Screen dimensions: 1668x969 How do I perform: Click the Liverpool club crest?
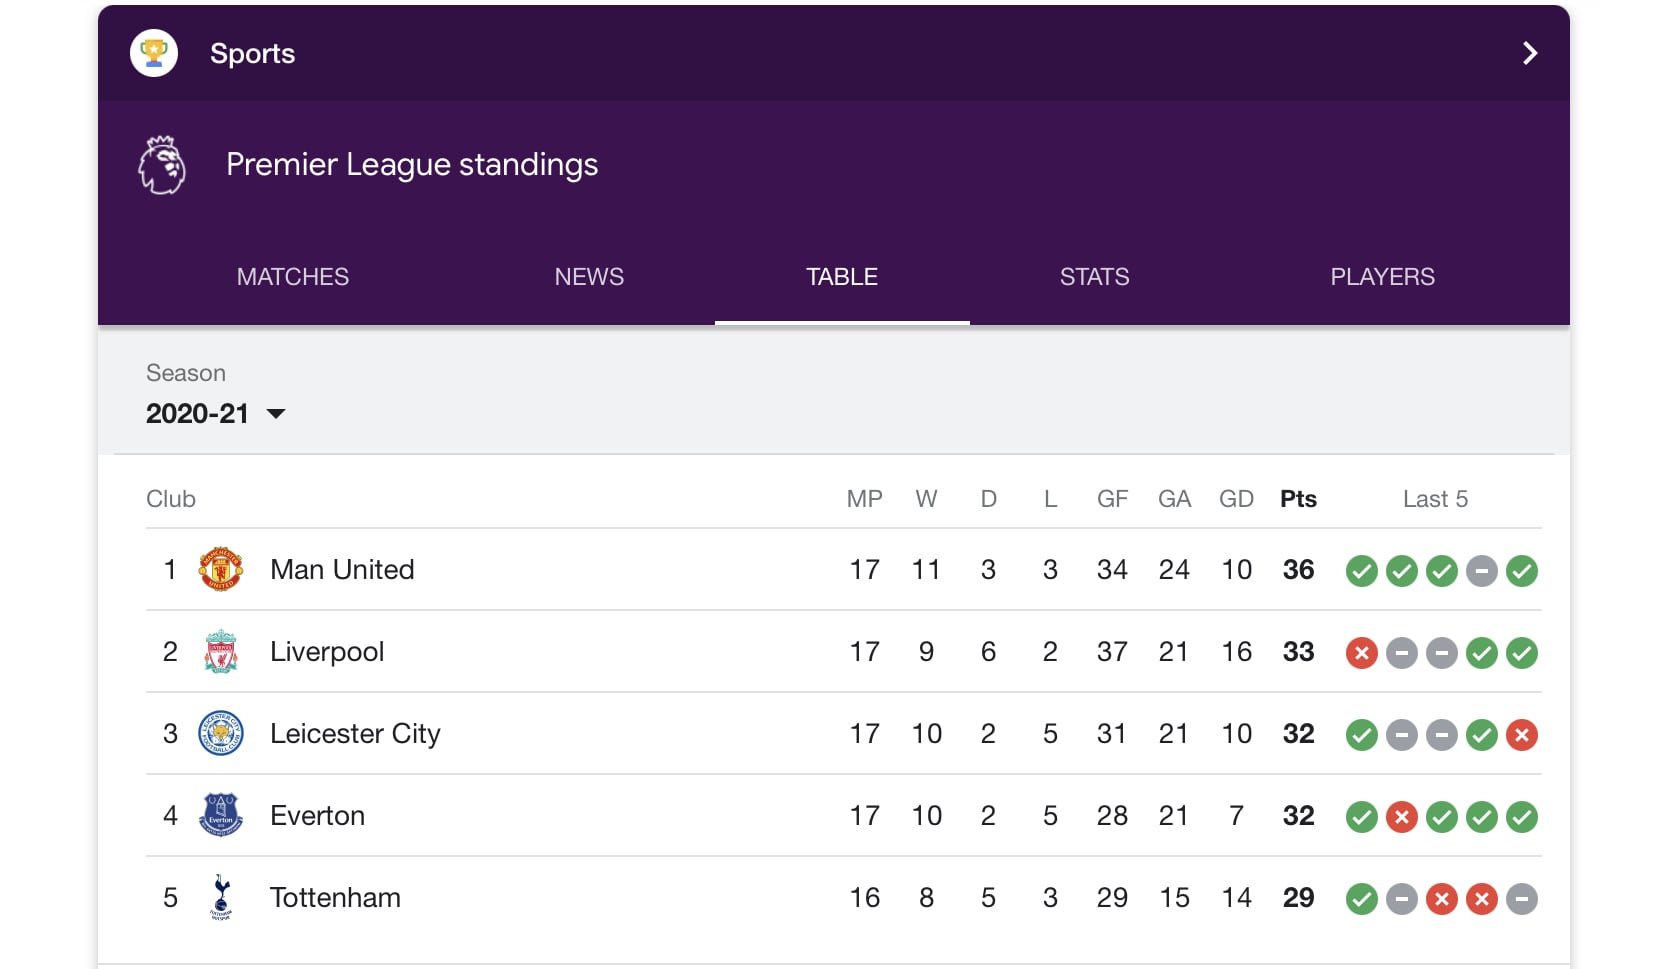[x=221, y=652]
